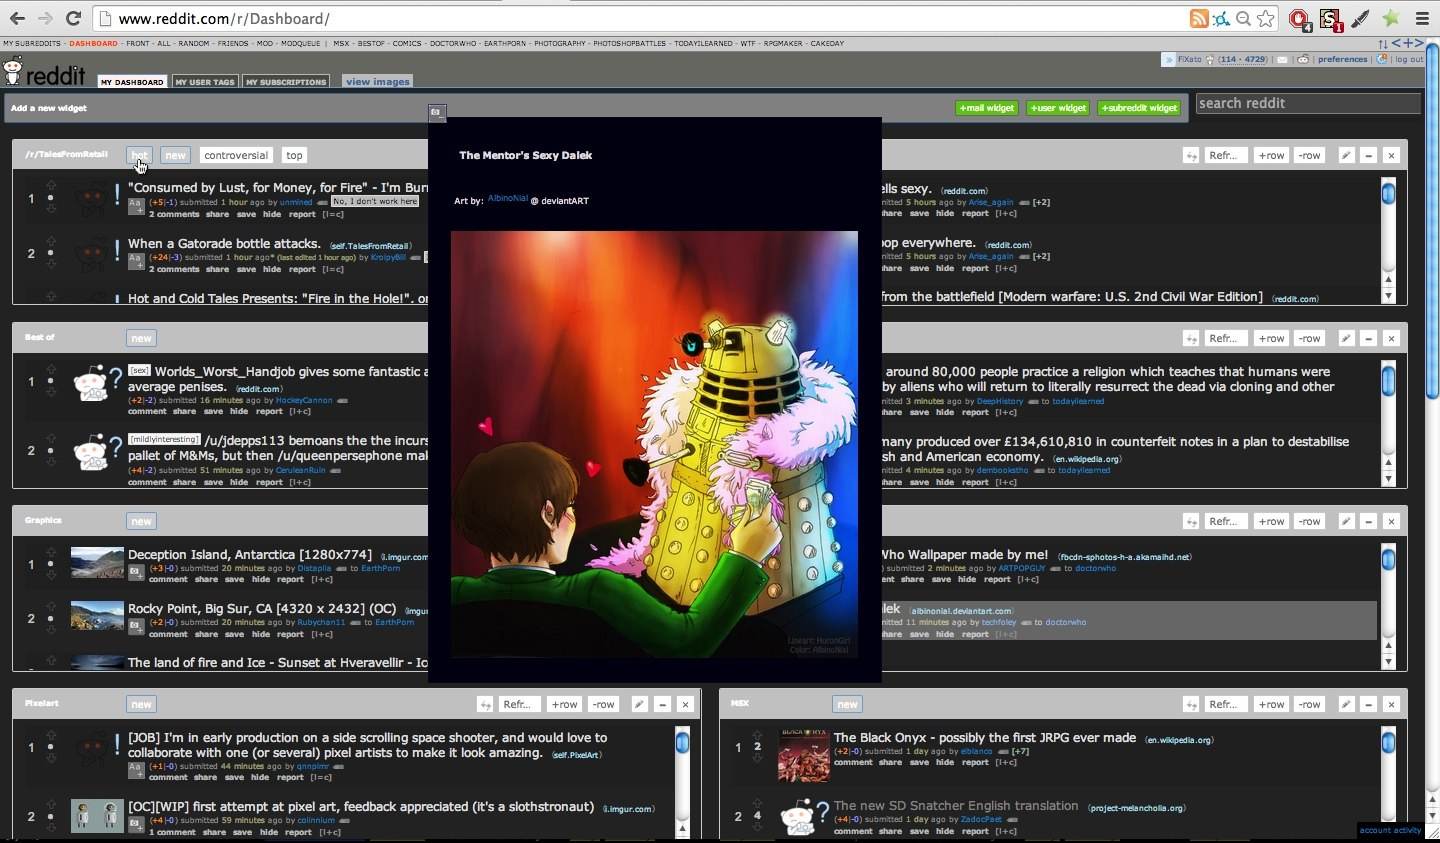Expand image toggle under Deception Island thumbnail
The height and width of the screenshot is (843, 1440).
pyautogui.click(x=135, y=573)
